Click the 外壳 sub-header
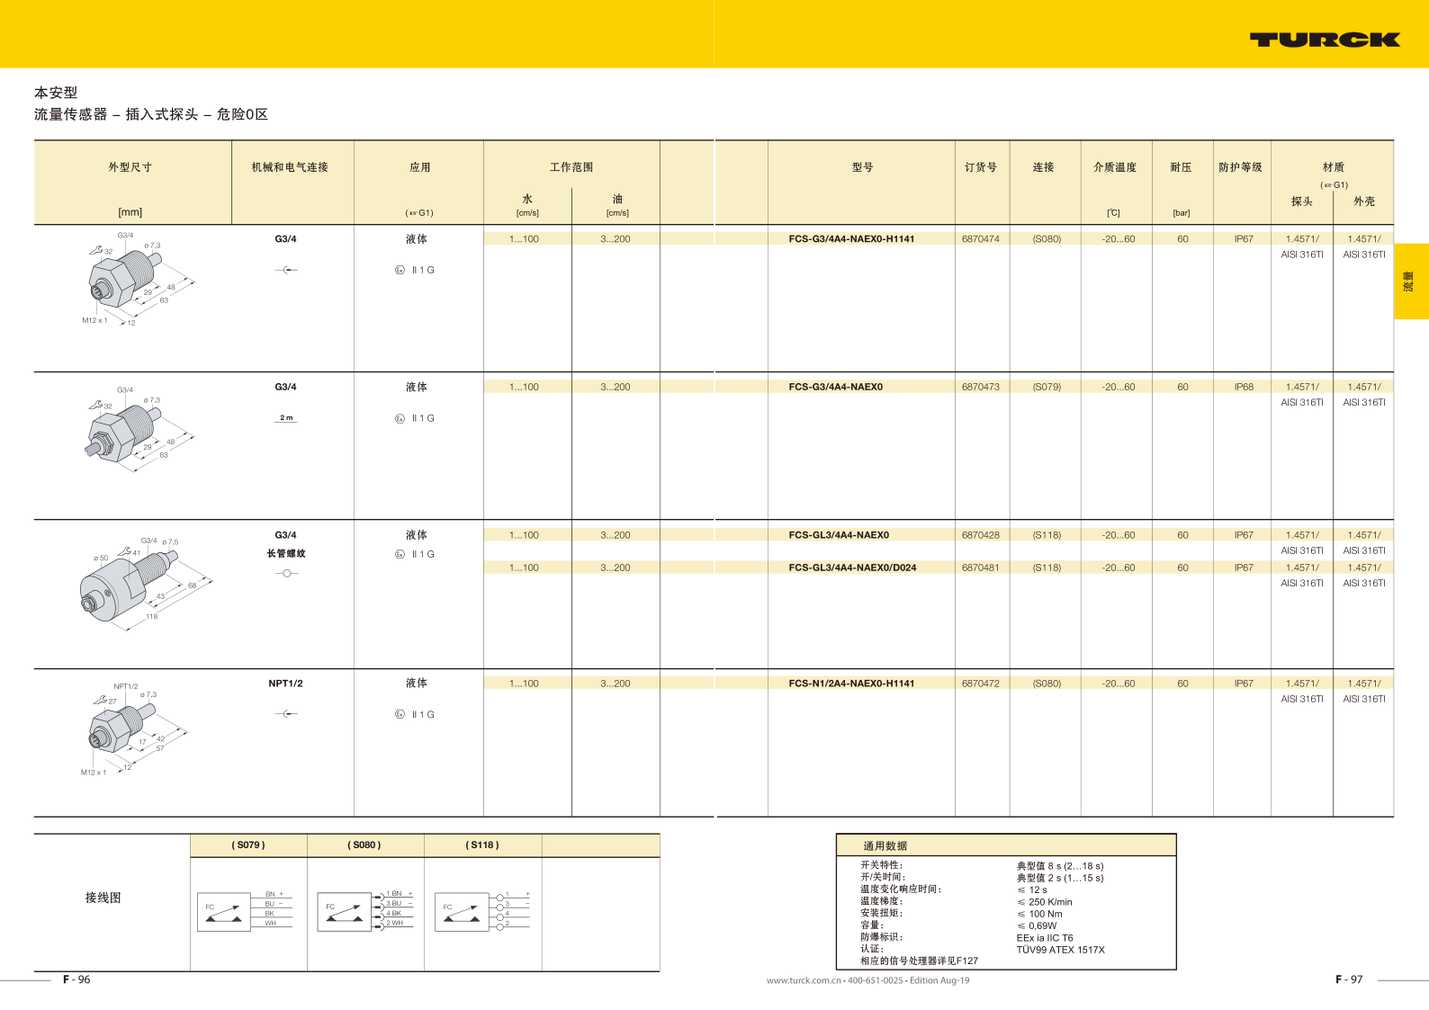1429x1010 pixels. click(1364, 201)
